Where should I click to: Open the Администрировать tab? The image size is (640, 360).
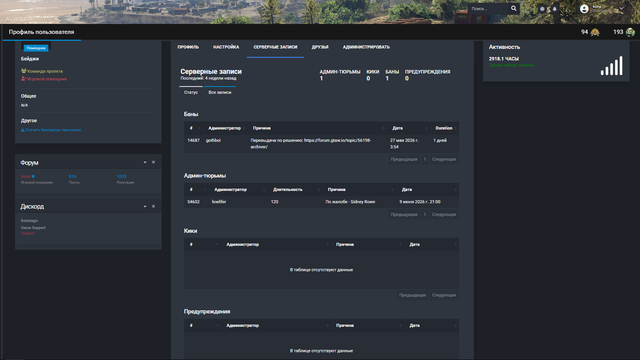(366, 47)
